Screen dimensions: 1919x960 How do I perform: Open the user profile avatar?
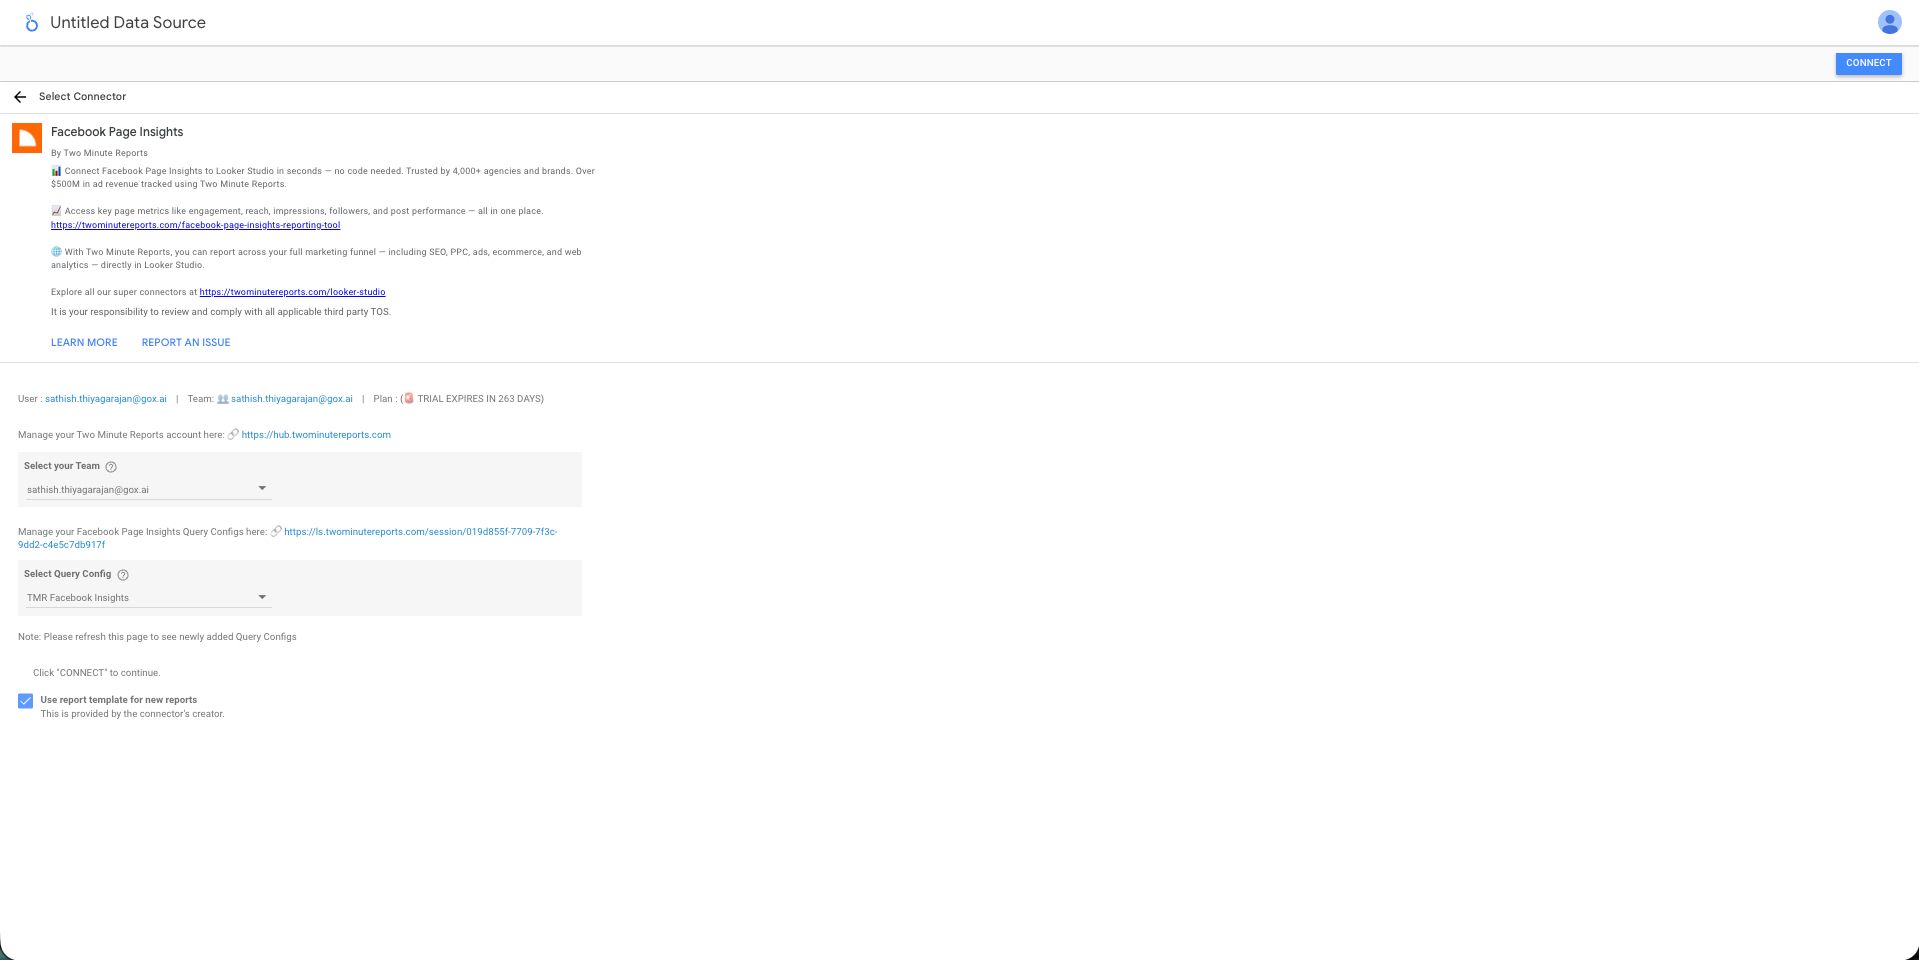(x=1888, y=21)
